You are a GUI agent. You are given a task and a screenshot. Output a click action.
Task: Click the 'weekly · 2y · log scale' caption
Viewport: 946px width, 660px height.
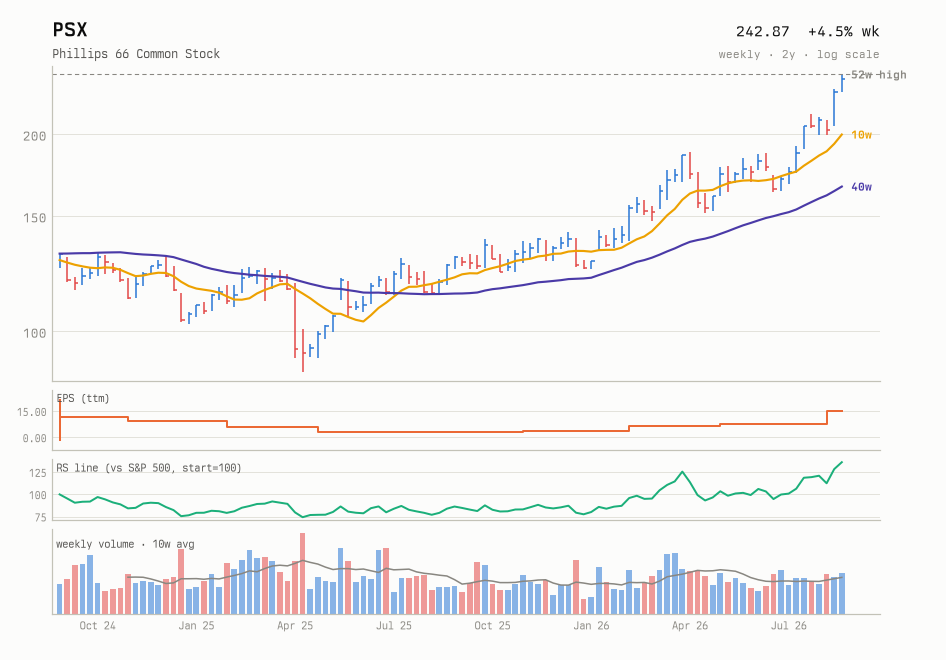coord(799,54)
